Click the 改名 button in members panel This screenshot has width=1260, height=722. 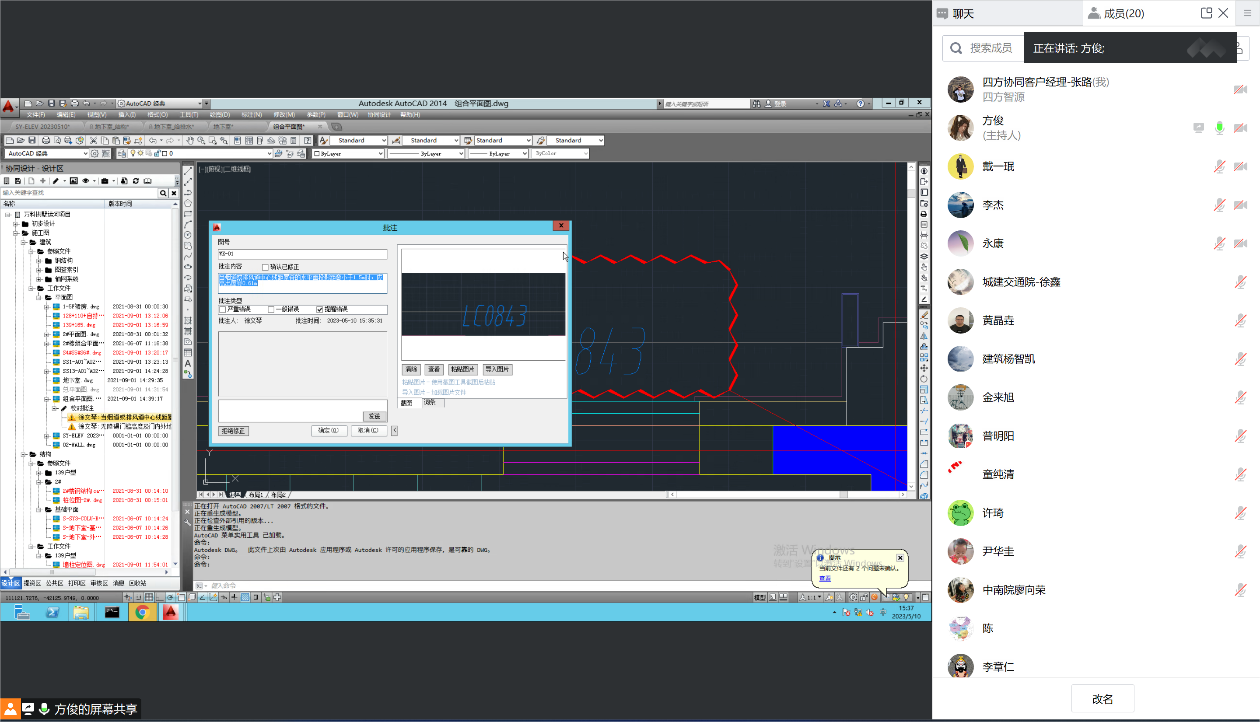[1102, 699]
